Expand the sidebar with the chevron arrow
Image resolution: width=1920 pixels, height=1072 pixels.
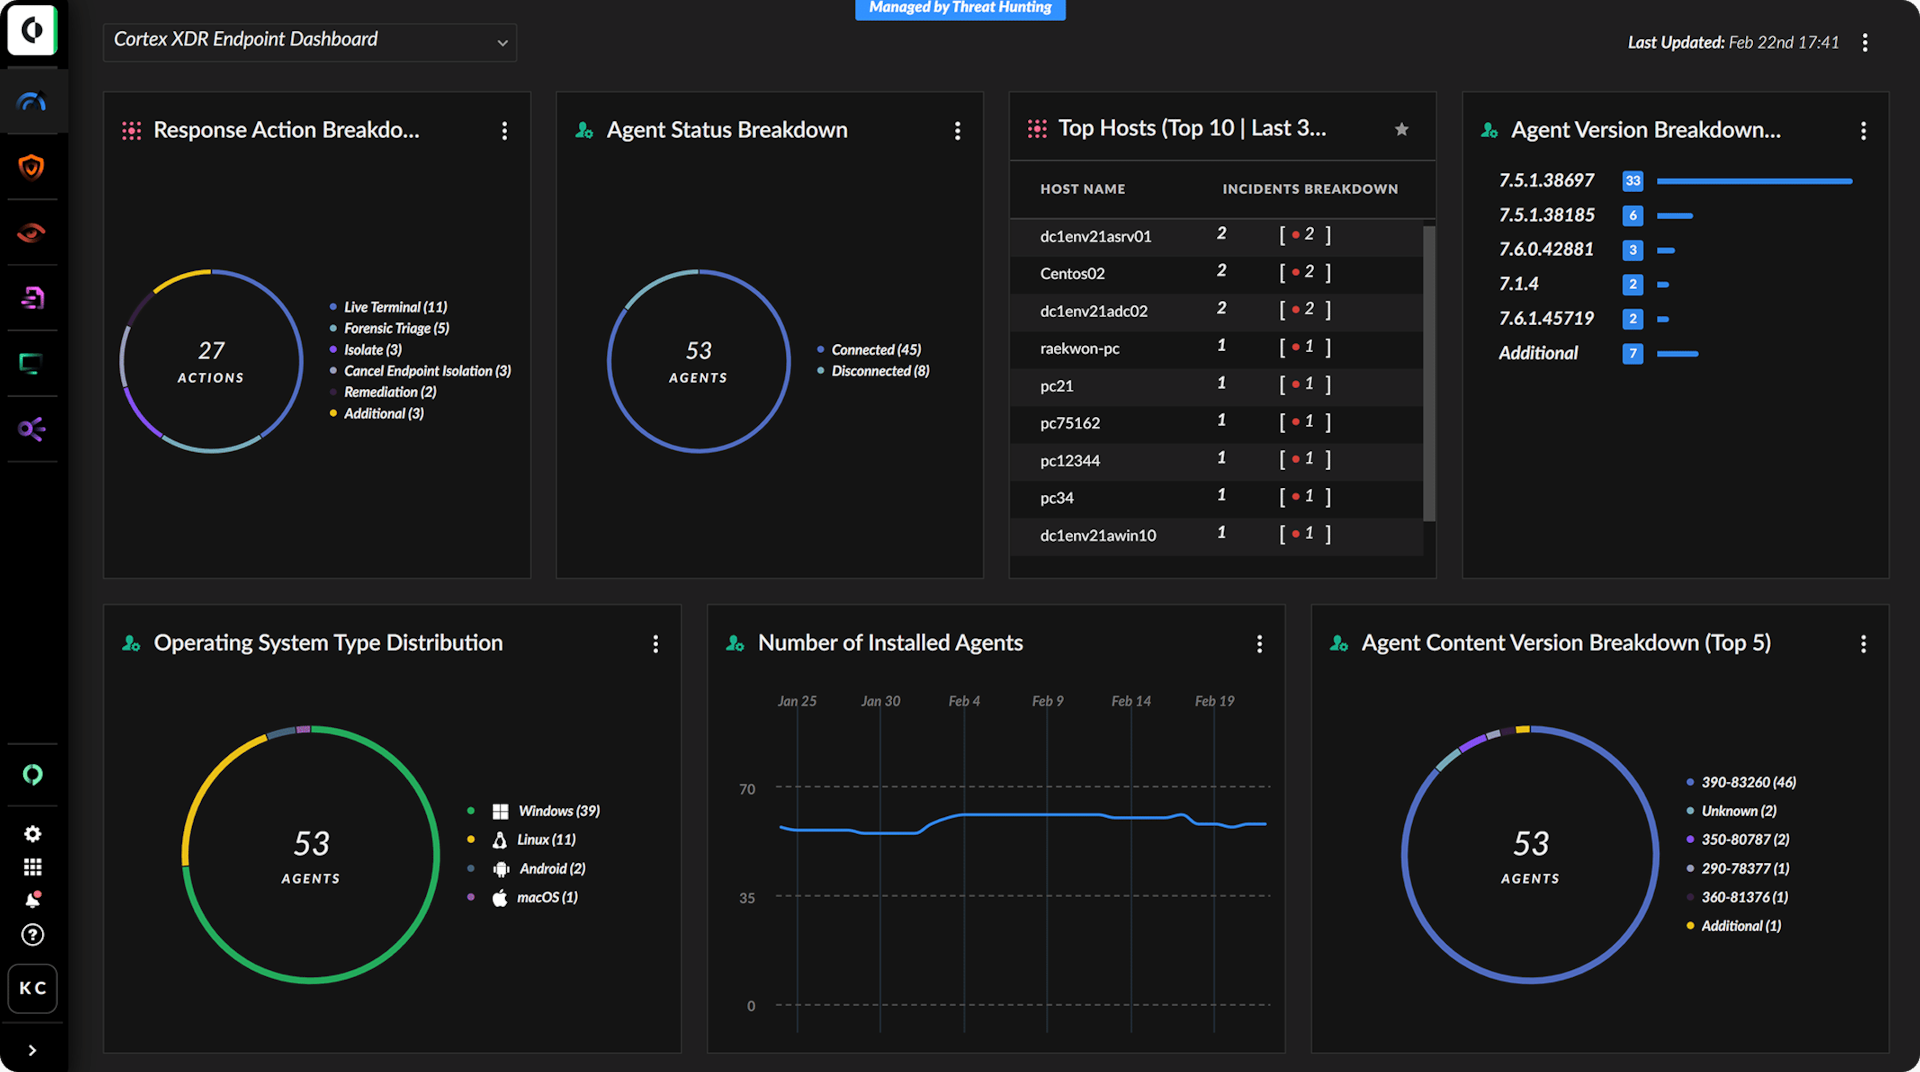(32, 1050)
